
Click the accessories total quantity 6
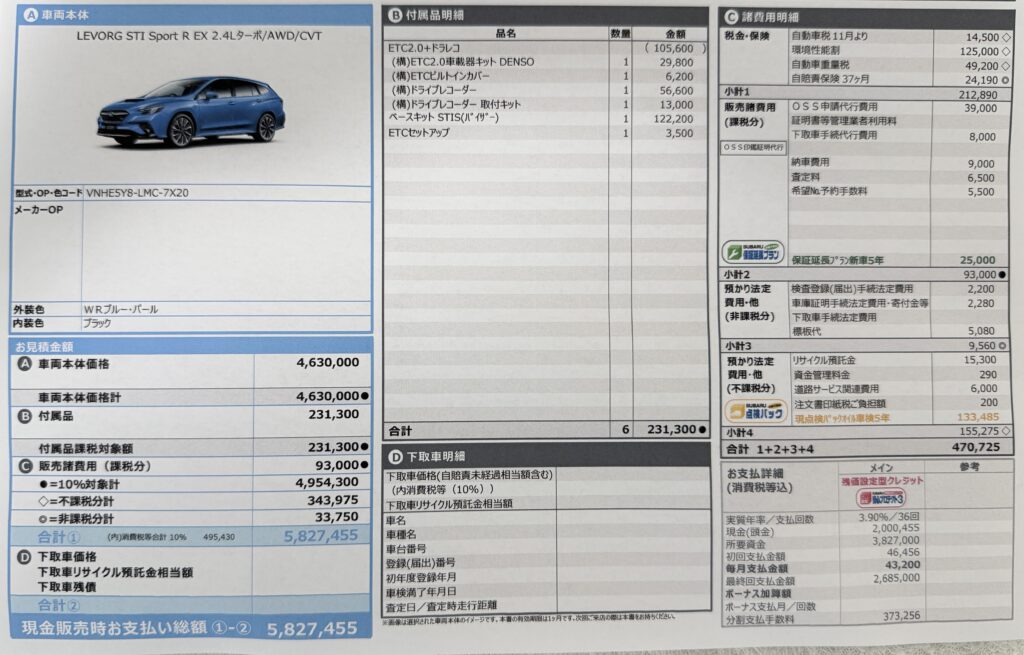pyautogui.click(x=625, y=429)
